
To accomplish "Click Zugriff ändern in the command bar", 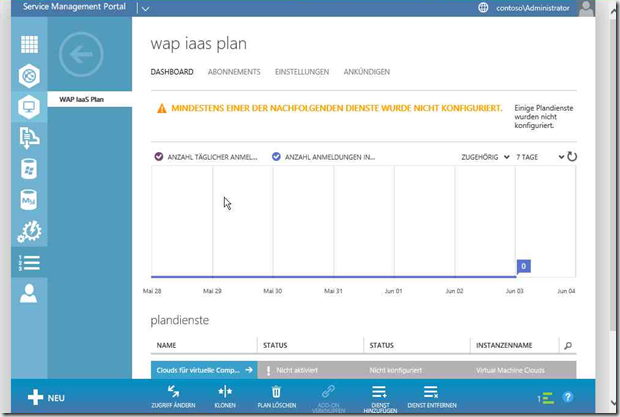I will pos(173,397).
